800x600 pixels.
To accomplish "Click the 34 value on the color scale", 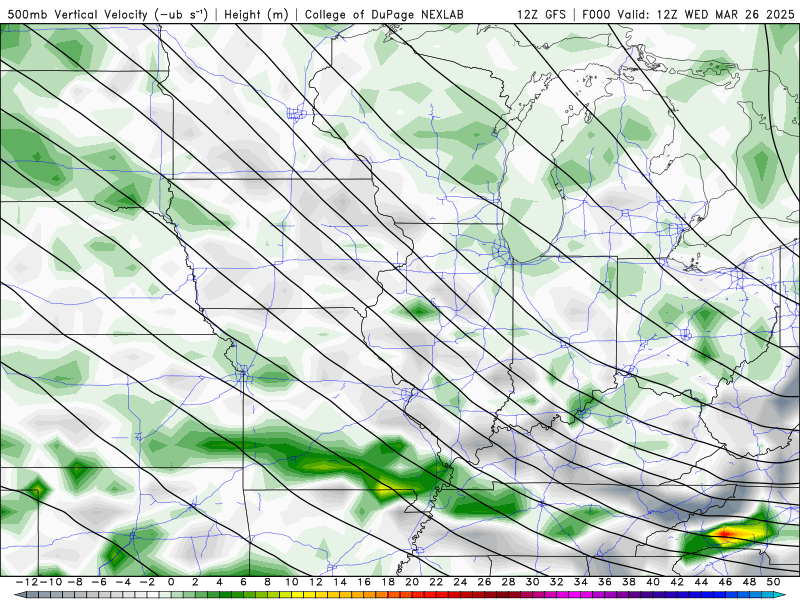I will pos(581,582).
